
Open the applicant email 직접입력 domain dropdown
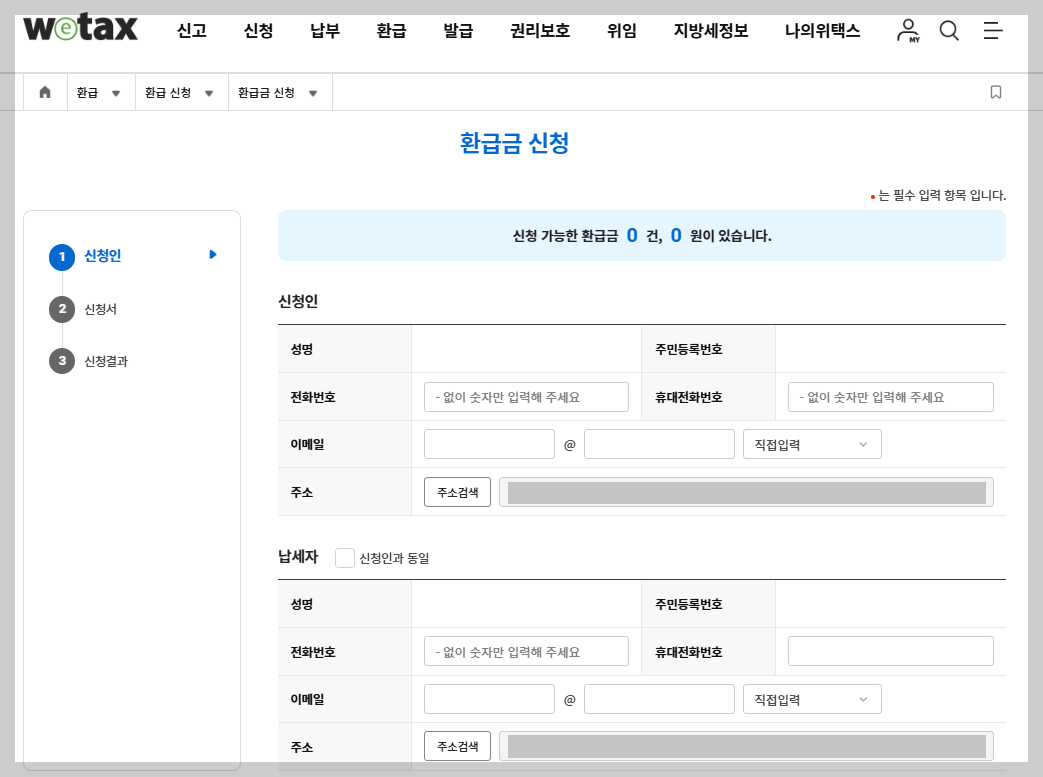[812, 443]
